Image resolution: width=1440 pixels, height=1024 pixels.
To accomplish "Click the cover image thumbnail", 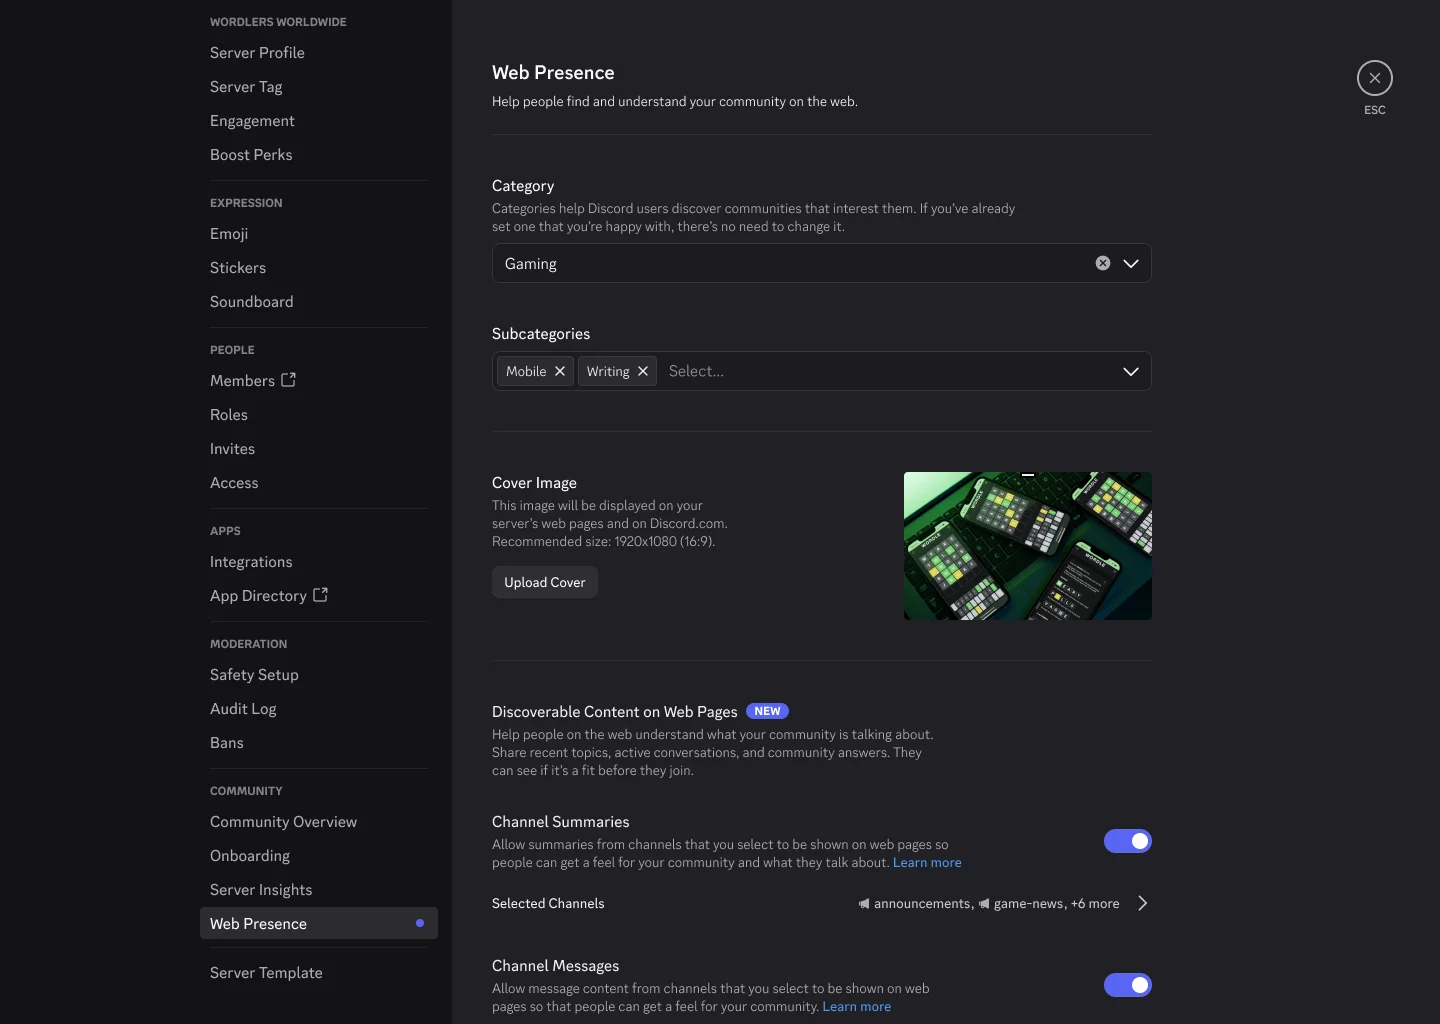I will (1028, 546).
